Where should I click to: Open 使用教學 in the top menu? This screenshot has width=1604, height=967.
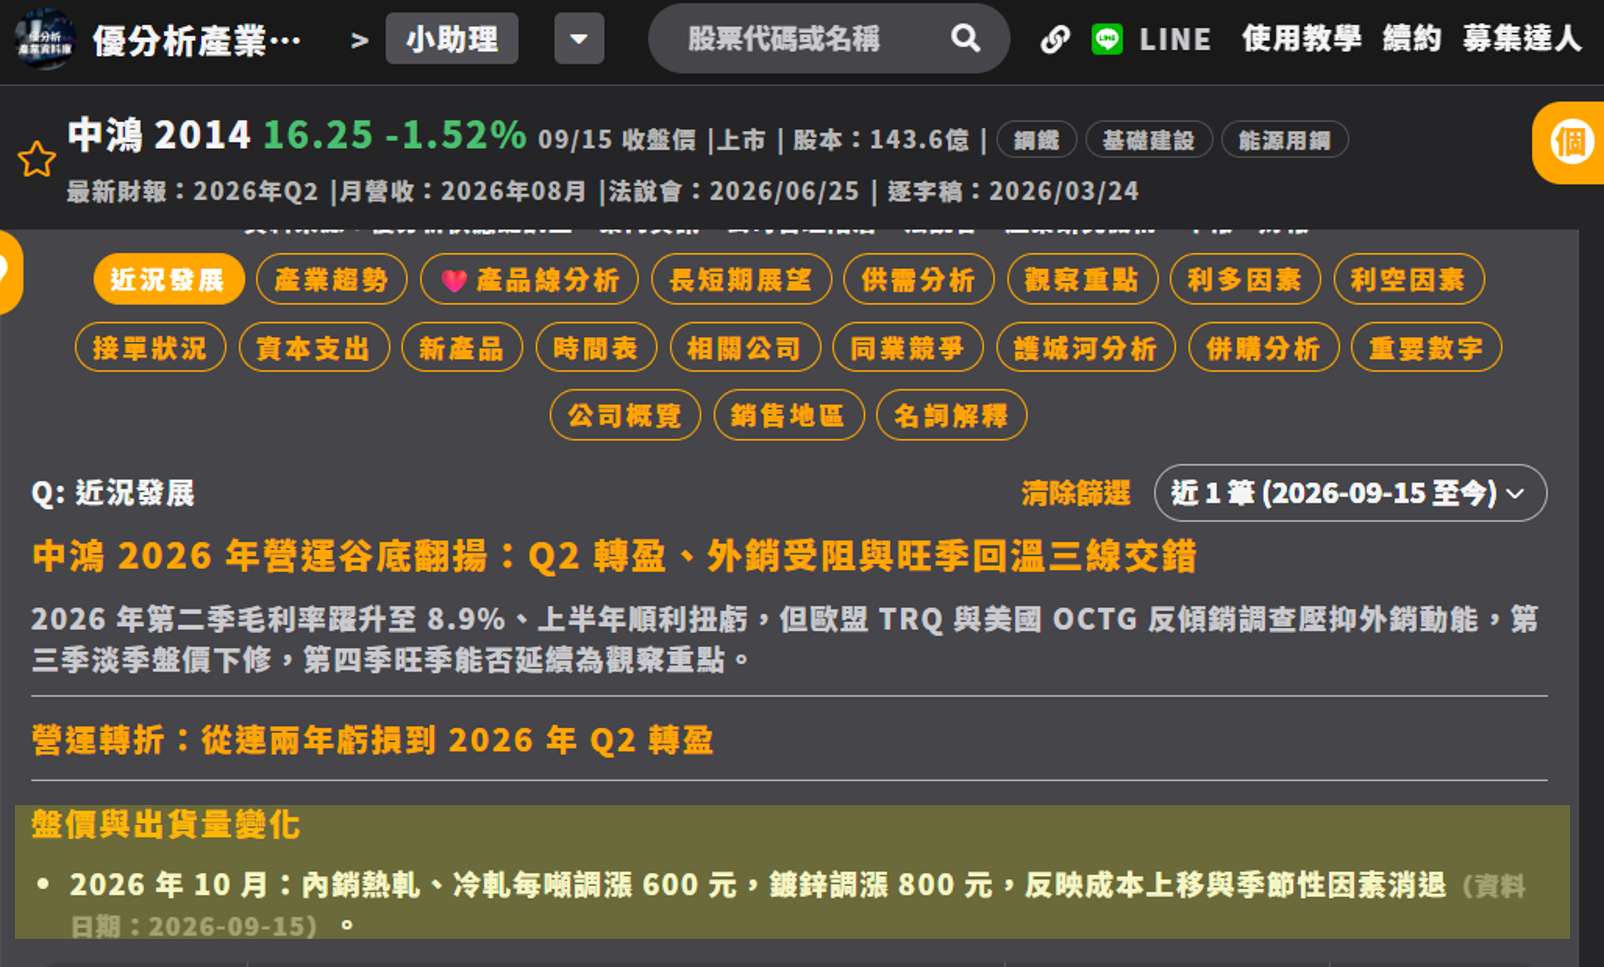pyautogui.click(x=1301, y=39)
